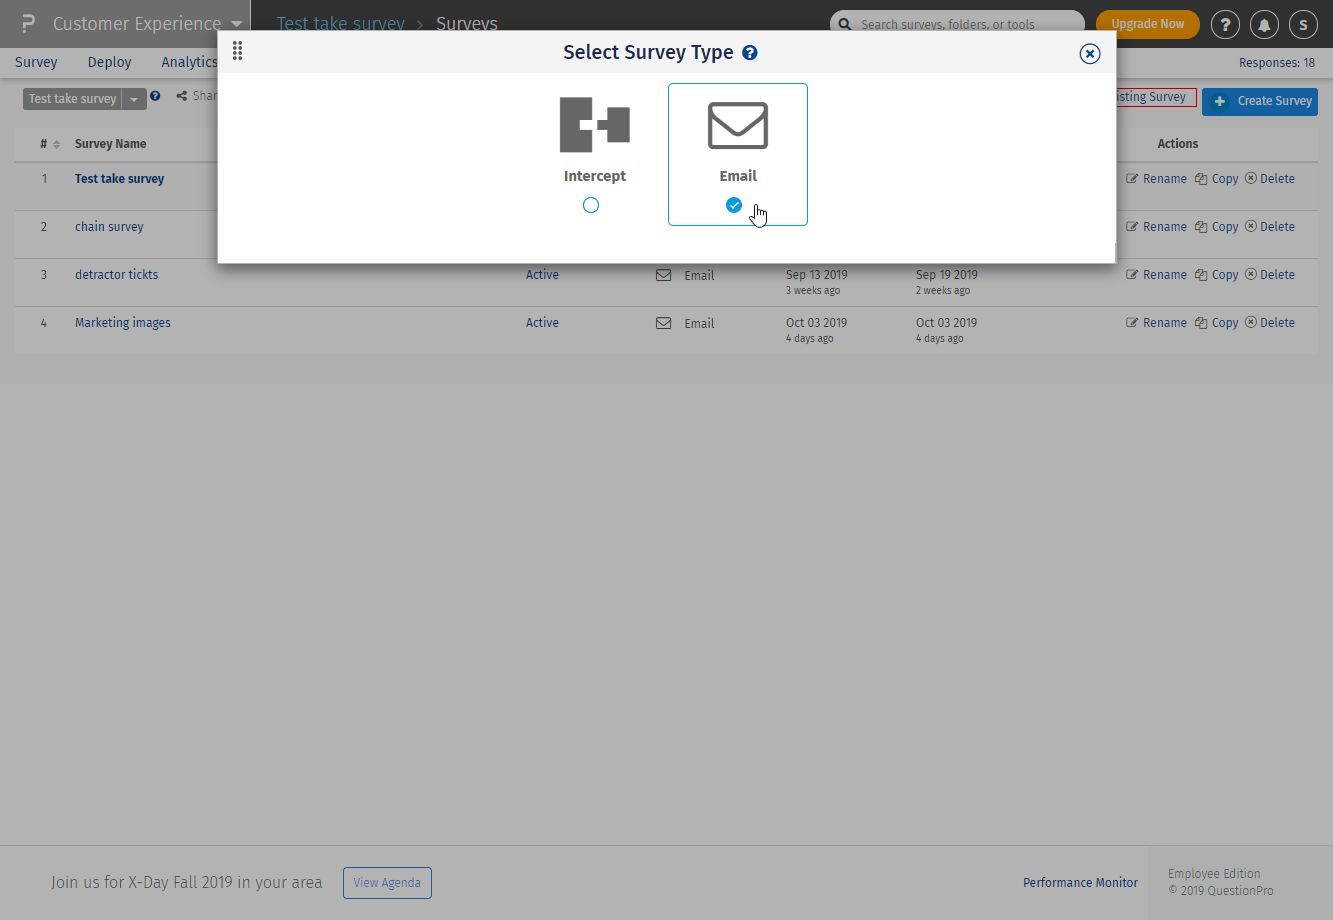Click the Responses: 18 counter
Image resolution: width=1333 pixels, height=920 pixels.
[x=1277, y=63]
